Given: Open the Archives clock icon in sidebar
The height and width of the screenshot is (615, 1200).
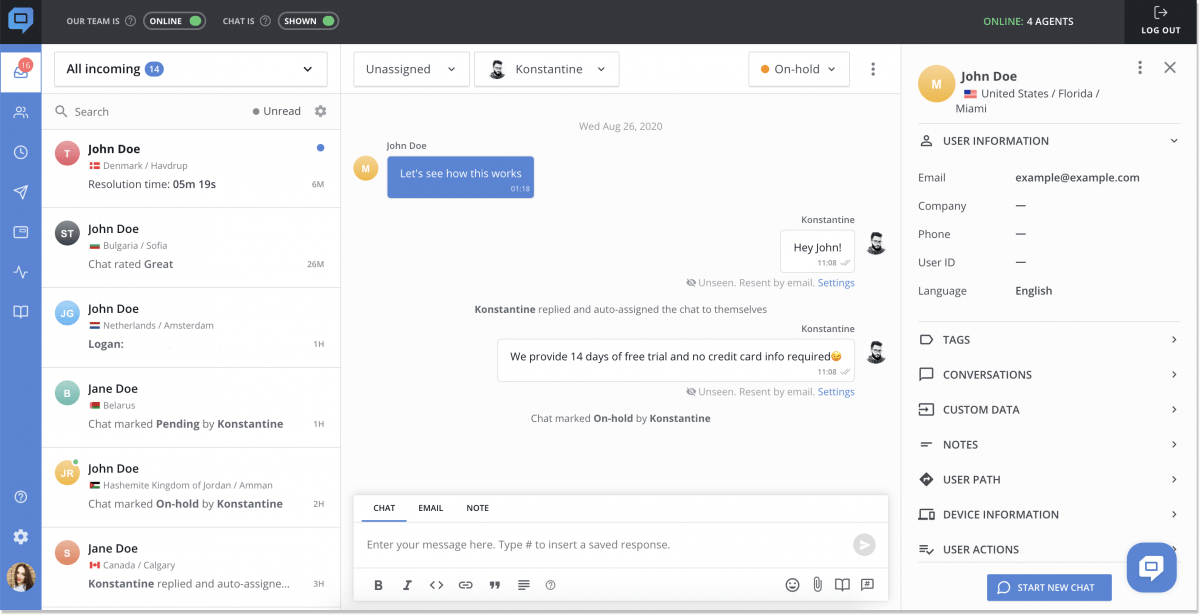Looking at the screenshot, I should pyautogui.click(x=20, y=151).
